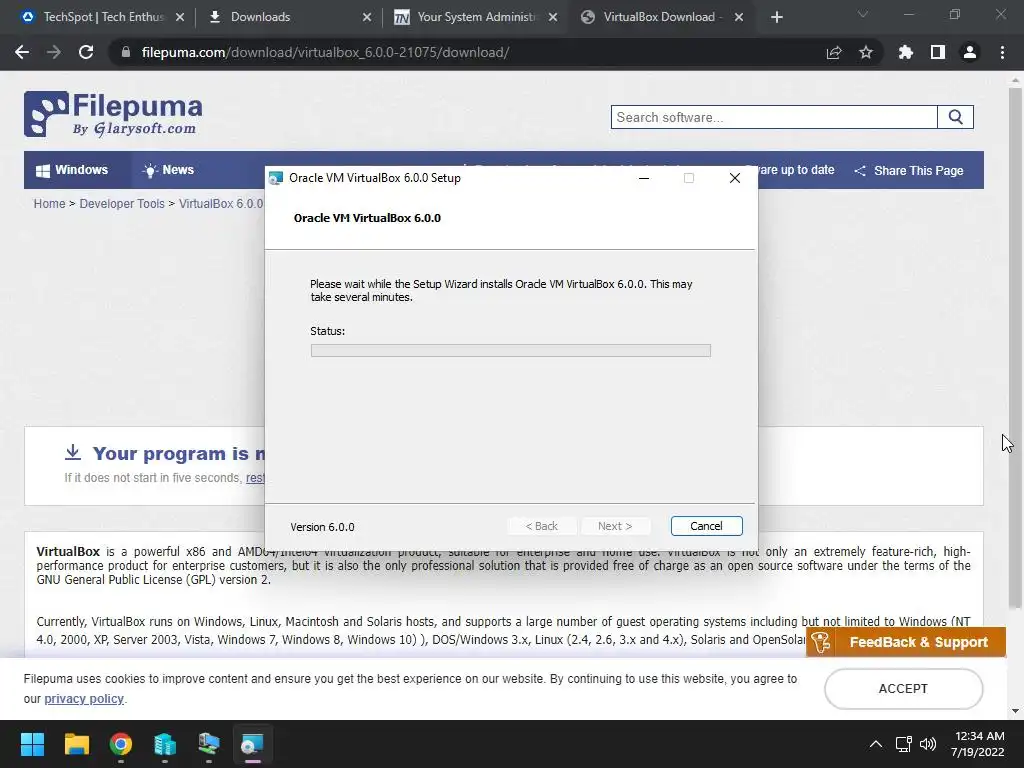Image resolution: width=1024 pixels, height=768 pixels.
Task: Share this page using the address bar icon
Action: (x=834, y=52)
